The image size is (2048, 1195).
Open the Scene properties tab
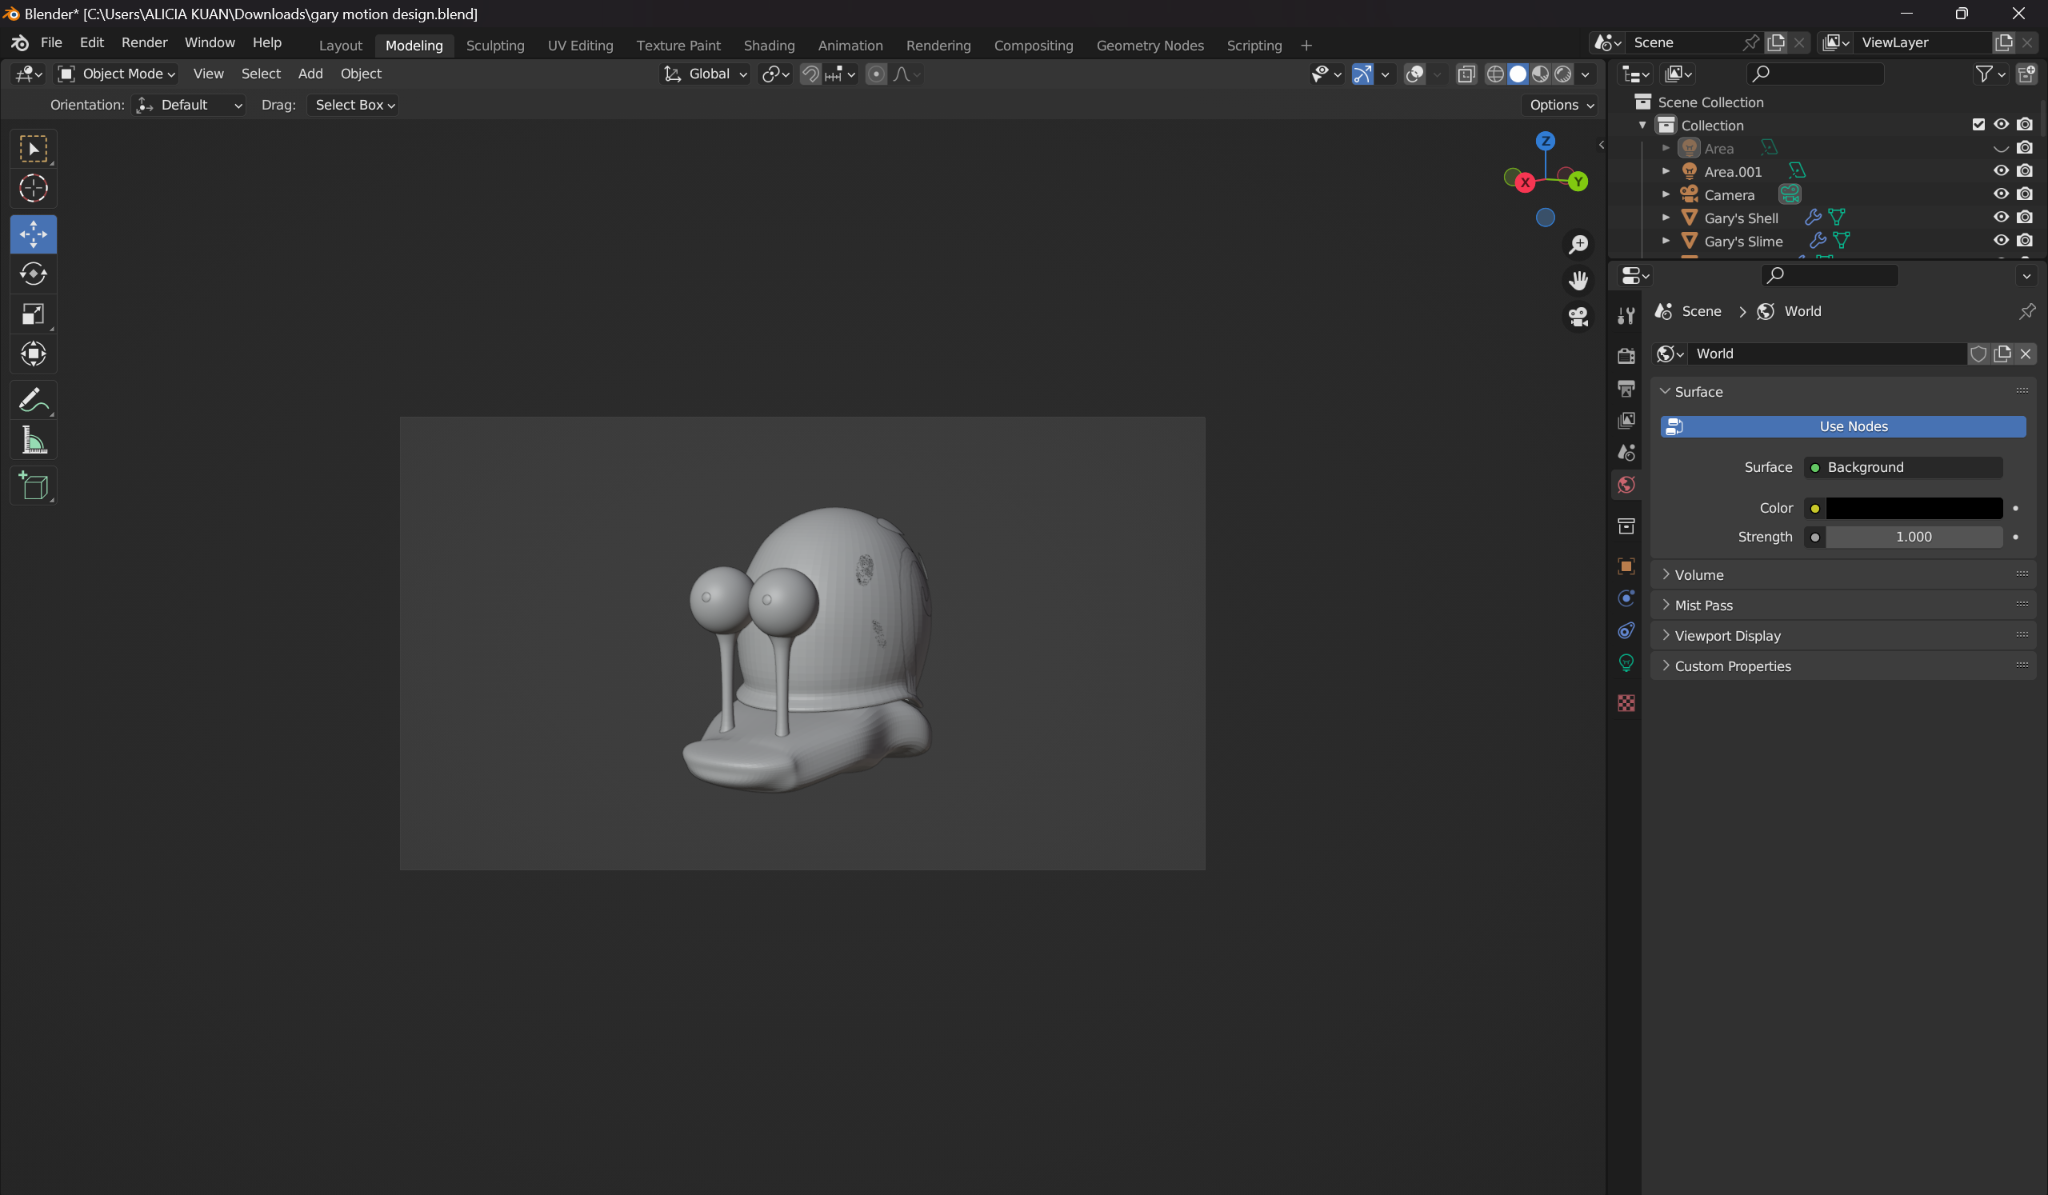tap(1626, 453)
